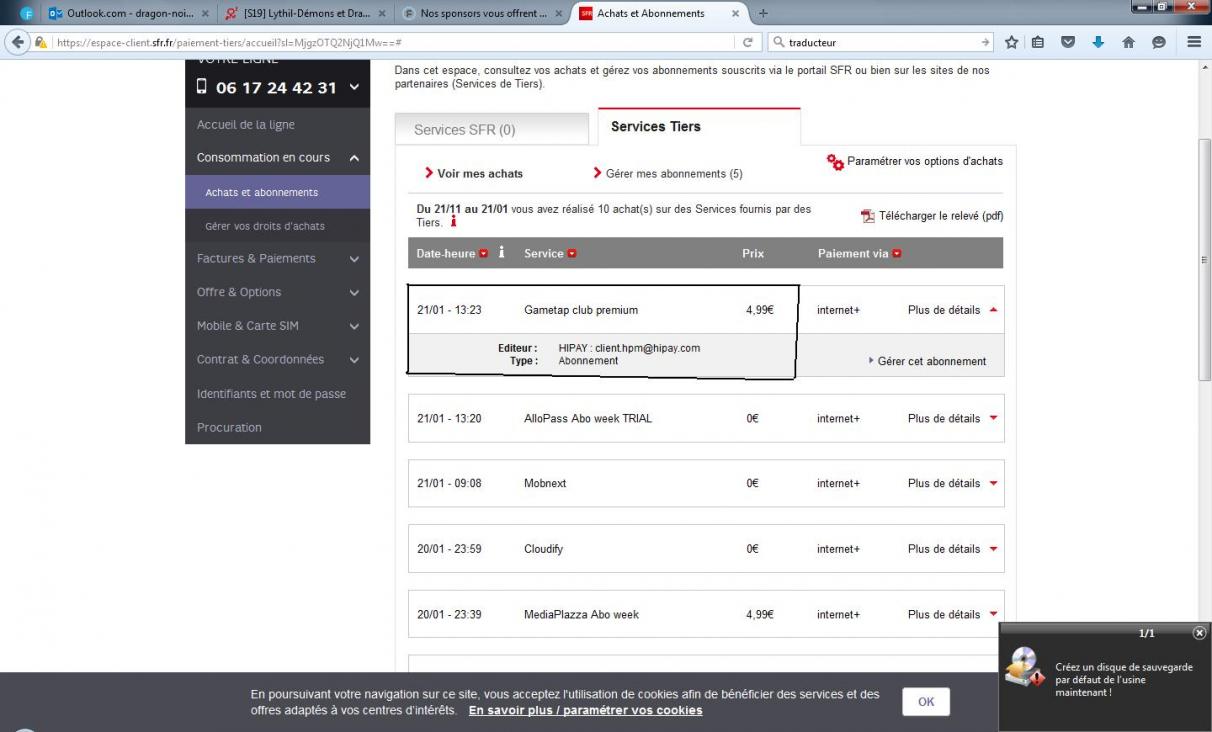Click the bookmark star icon
Viewport: 1212px width, 732px height.
1011,42
